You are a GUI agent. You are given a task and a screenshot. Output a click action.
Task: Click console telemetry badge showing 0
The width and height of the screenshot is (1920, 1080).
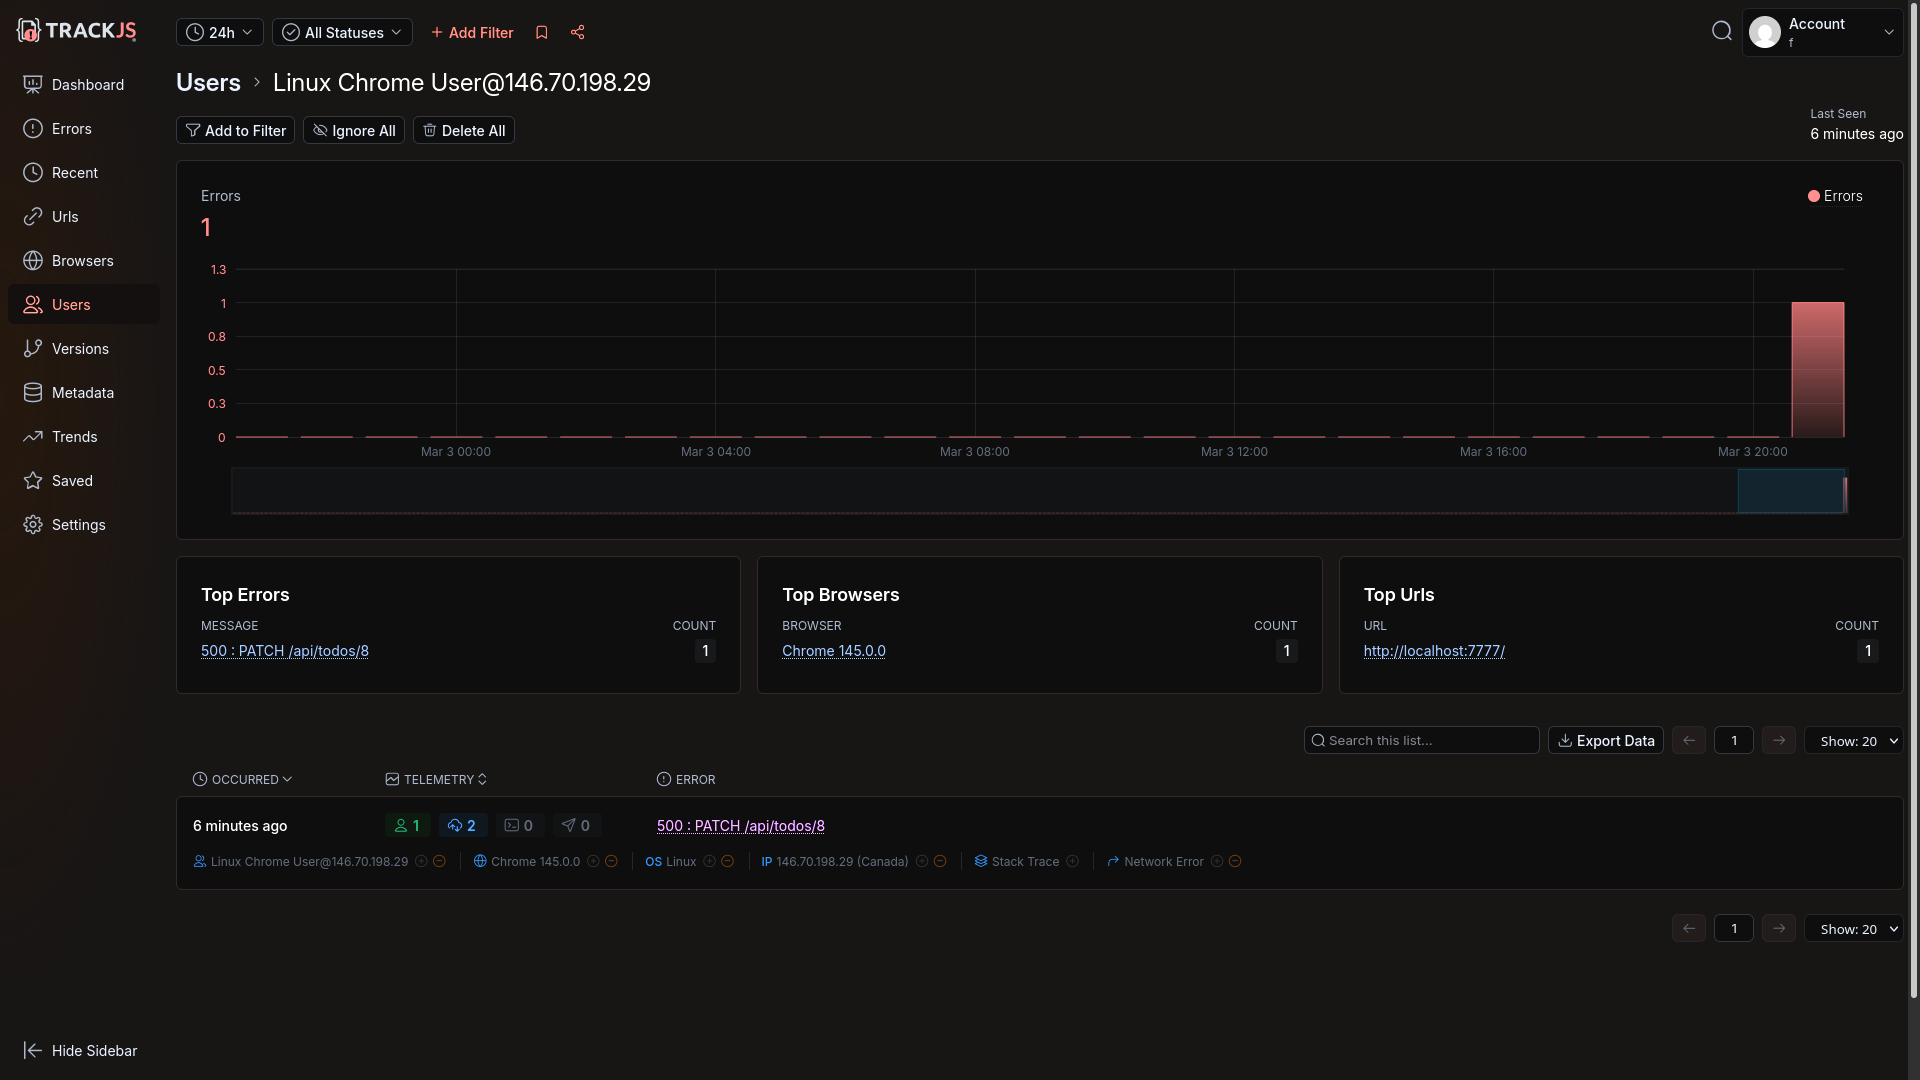[x=519, y=826]
